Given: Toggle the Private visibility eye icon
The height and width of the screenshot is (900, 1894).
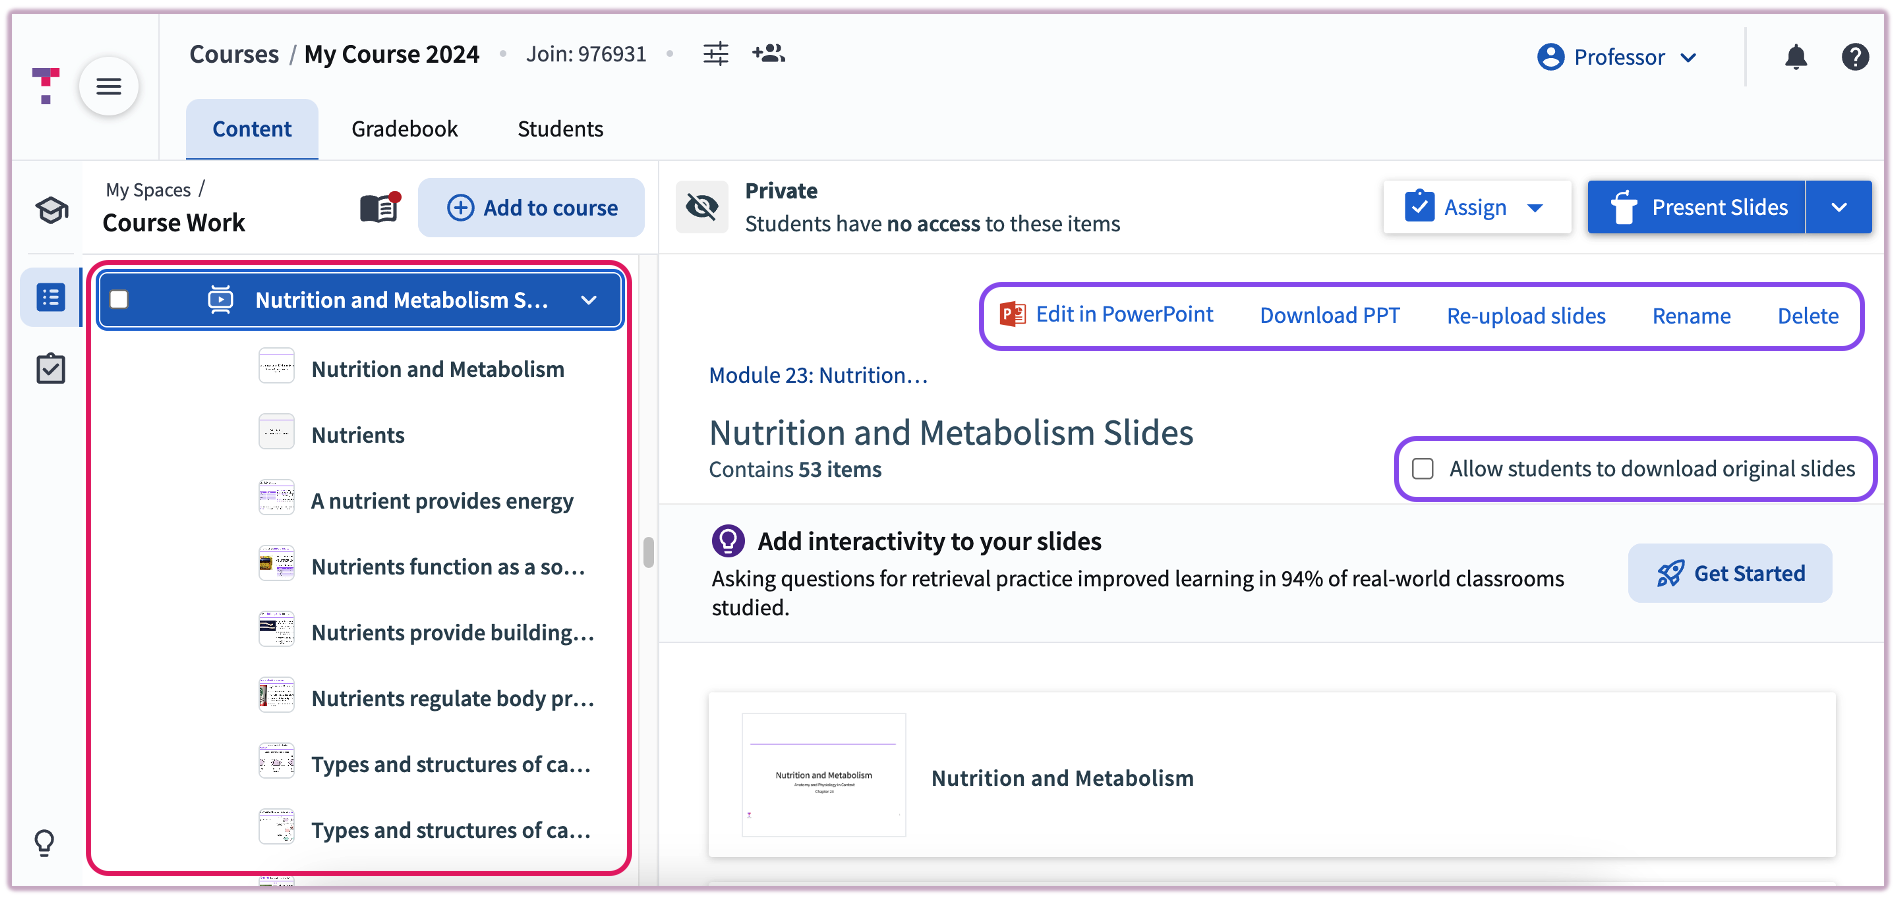Looking at the screenshot, I should 702,207.
